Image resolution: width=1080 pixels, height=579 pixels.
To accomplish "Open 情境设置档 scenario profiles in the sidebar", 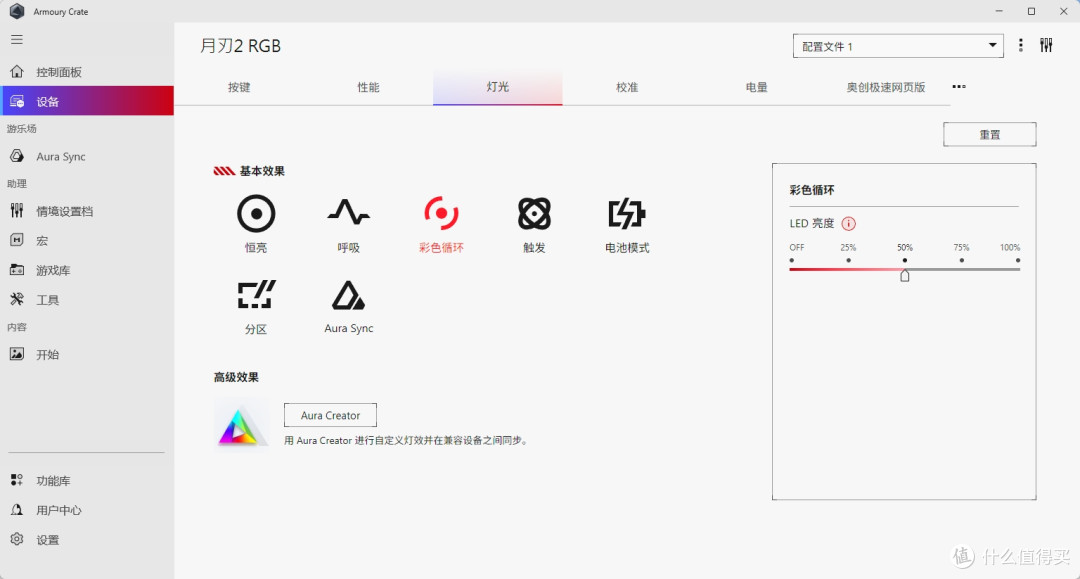I will (87, 211).
